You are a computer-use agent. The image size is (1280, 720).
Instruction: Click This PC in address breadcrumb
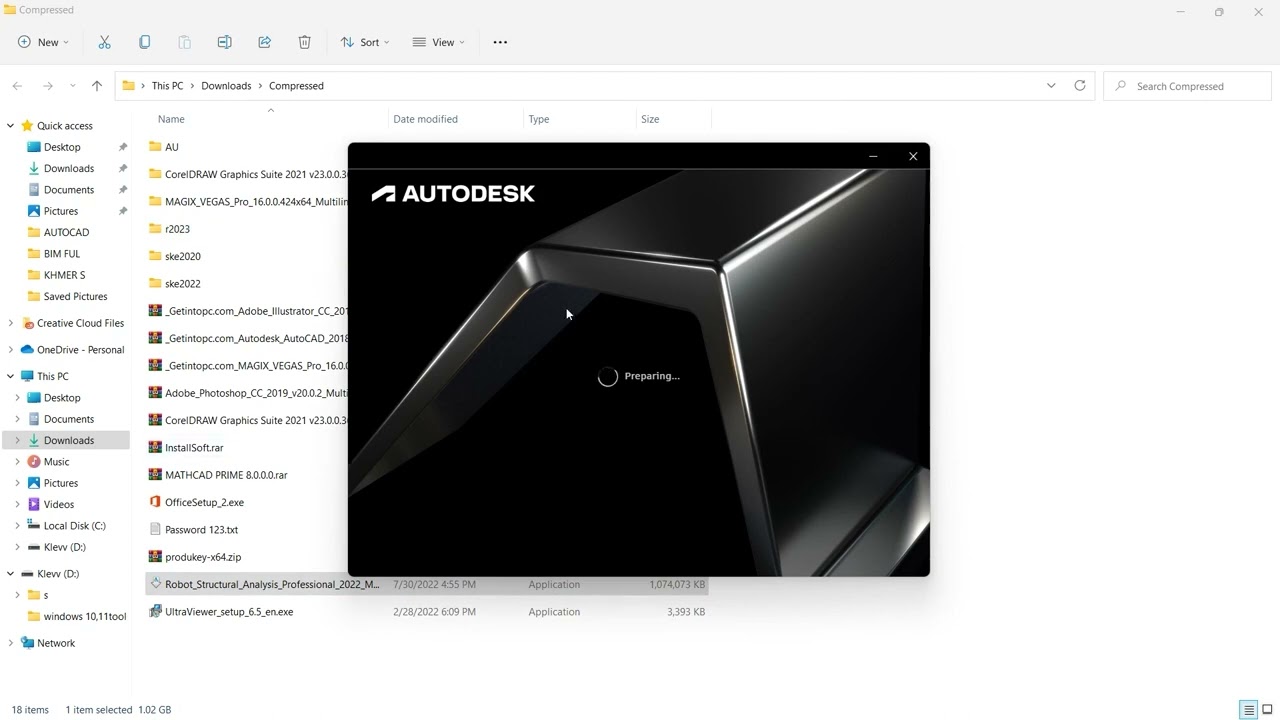point(167,86)
